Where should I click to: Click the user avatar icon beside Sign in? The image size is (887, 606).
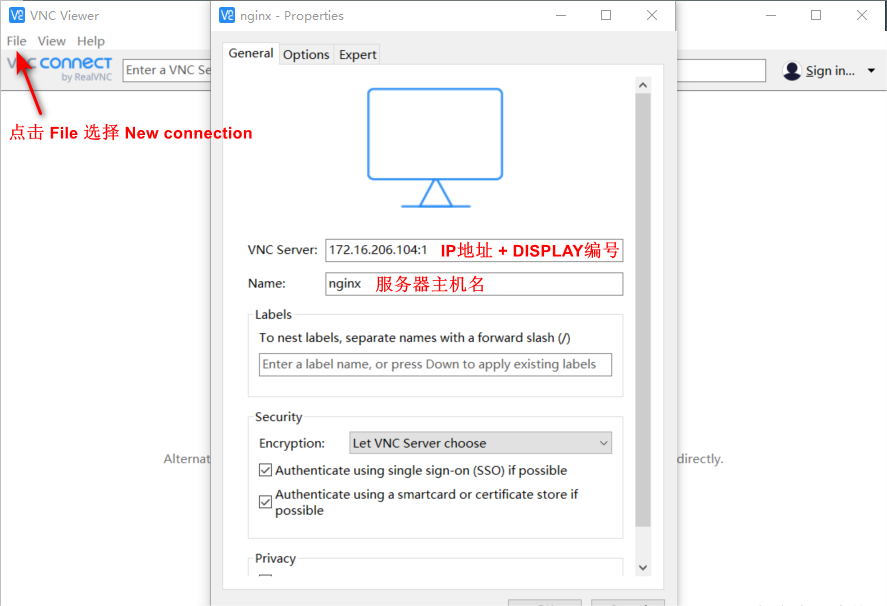[792, 71]
